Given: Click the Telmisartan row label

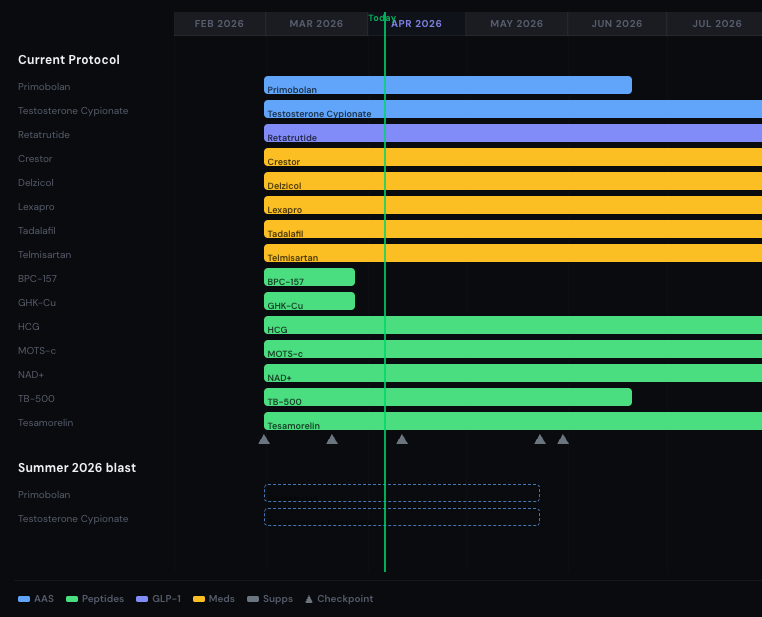Looking at the screenshot, I should coord(44,255).
